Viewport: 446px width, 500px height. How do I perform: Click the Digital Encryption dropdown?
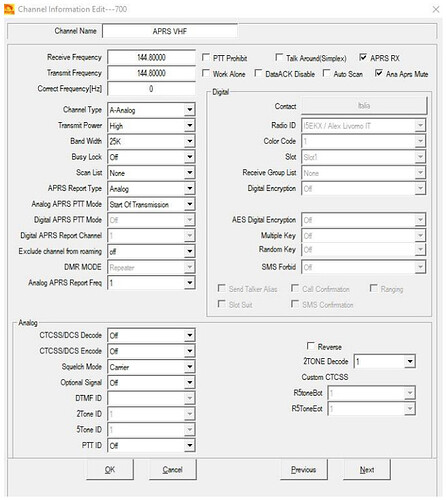[x=363, y=188]
